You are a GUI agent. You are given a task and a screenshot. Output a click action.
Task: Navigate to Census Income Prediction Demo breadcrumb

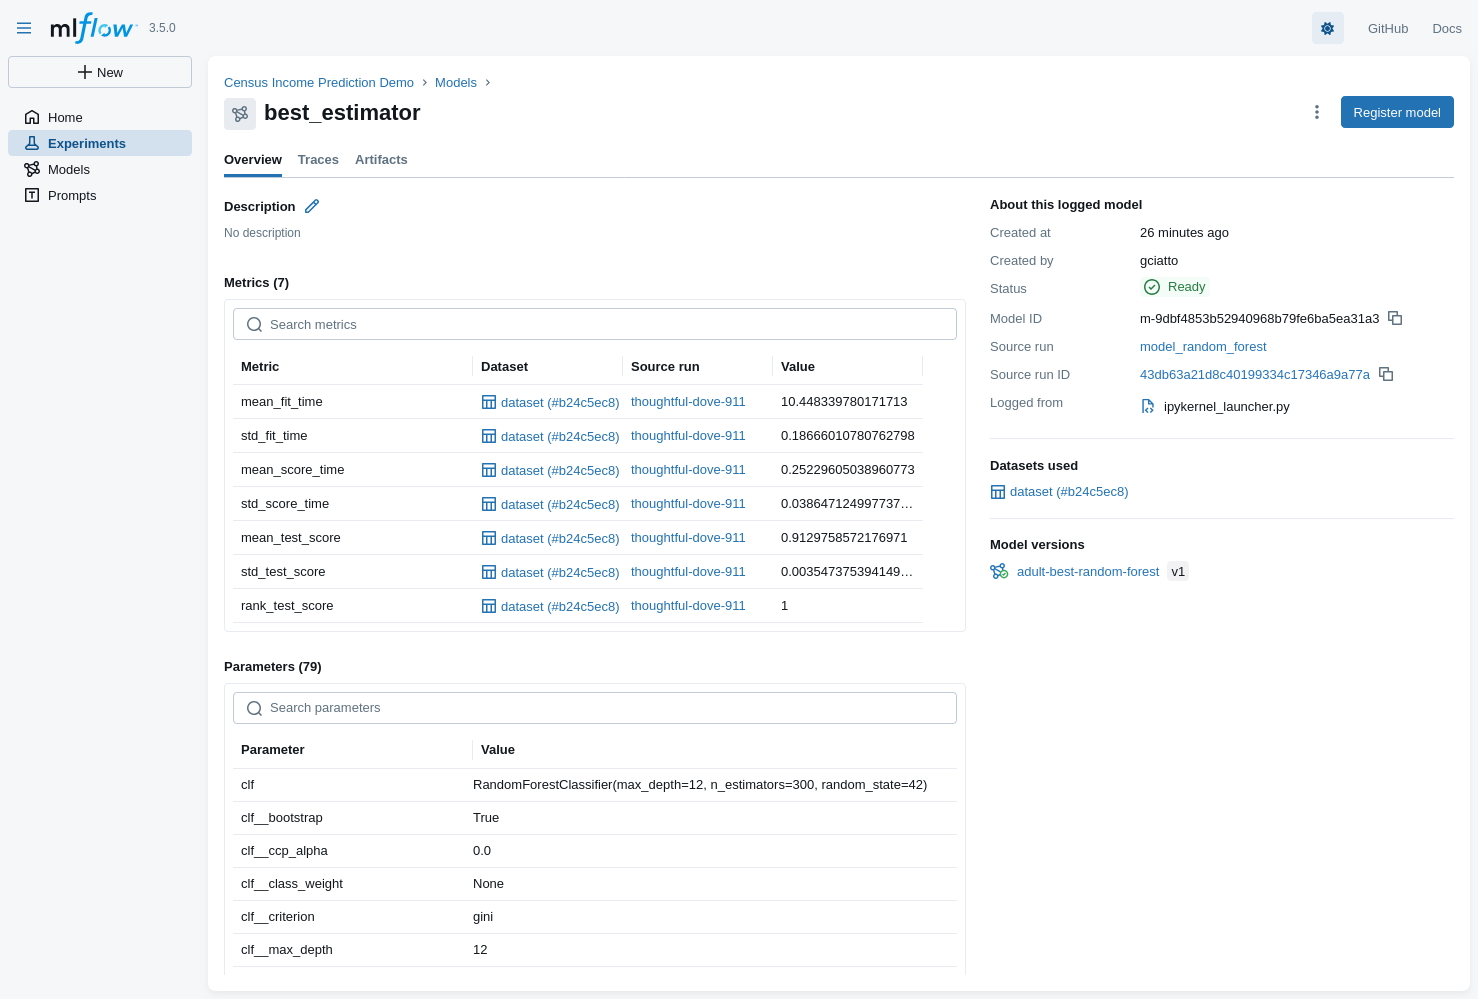(319, 83)
